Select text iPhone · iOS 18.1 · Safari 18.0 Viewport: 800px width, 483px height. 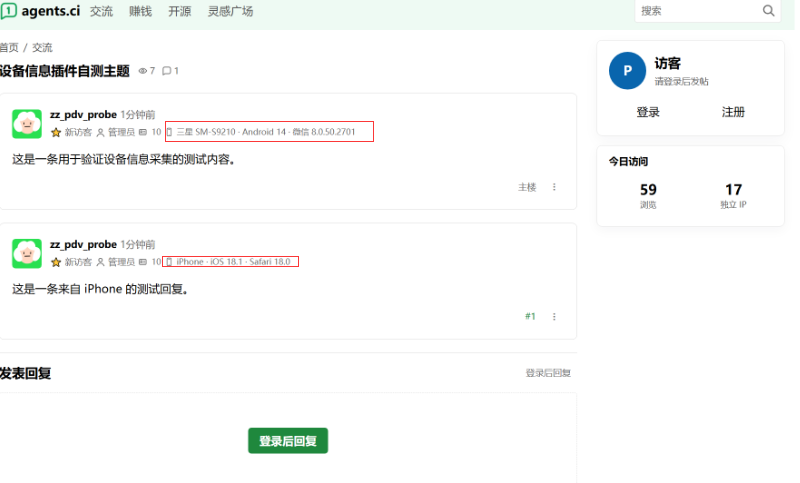click(x=233, y=262)
